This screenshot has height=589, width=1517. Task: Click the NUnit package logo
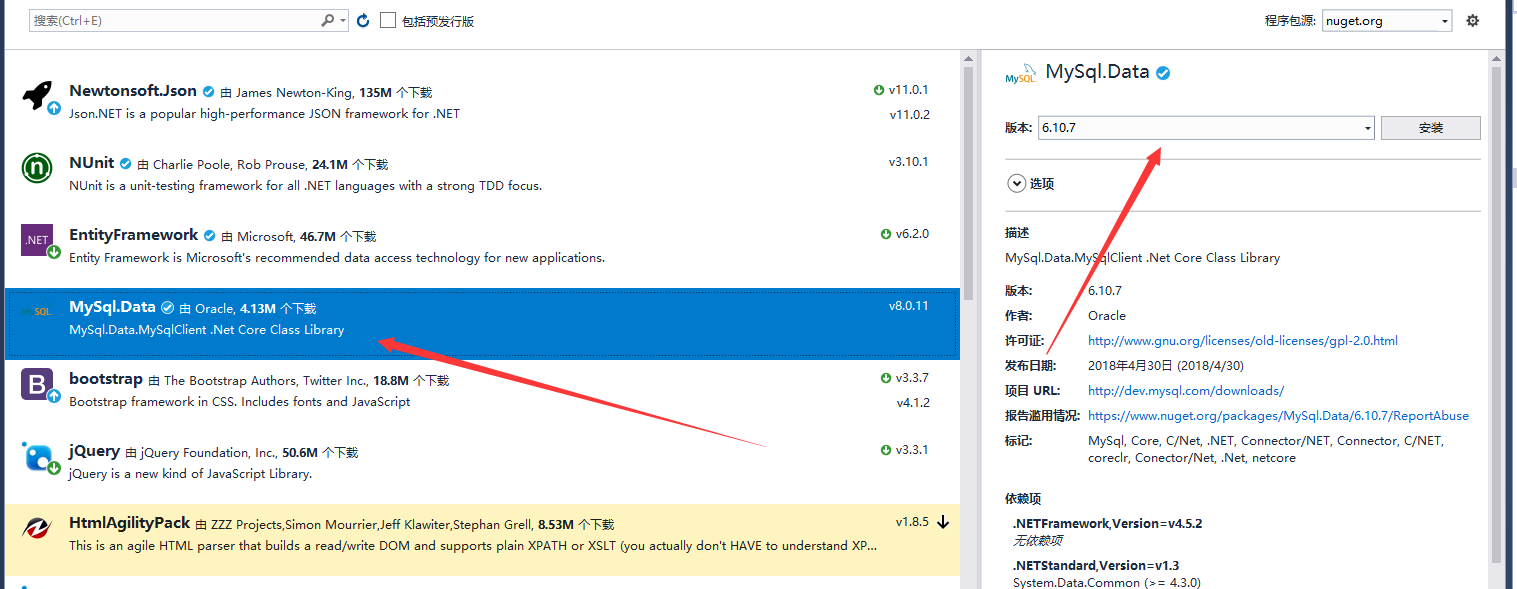pos(37,169)
